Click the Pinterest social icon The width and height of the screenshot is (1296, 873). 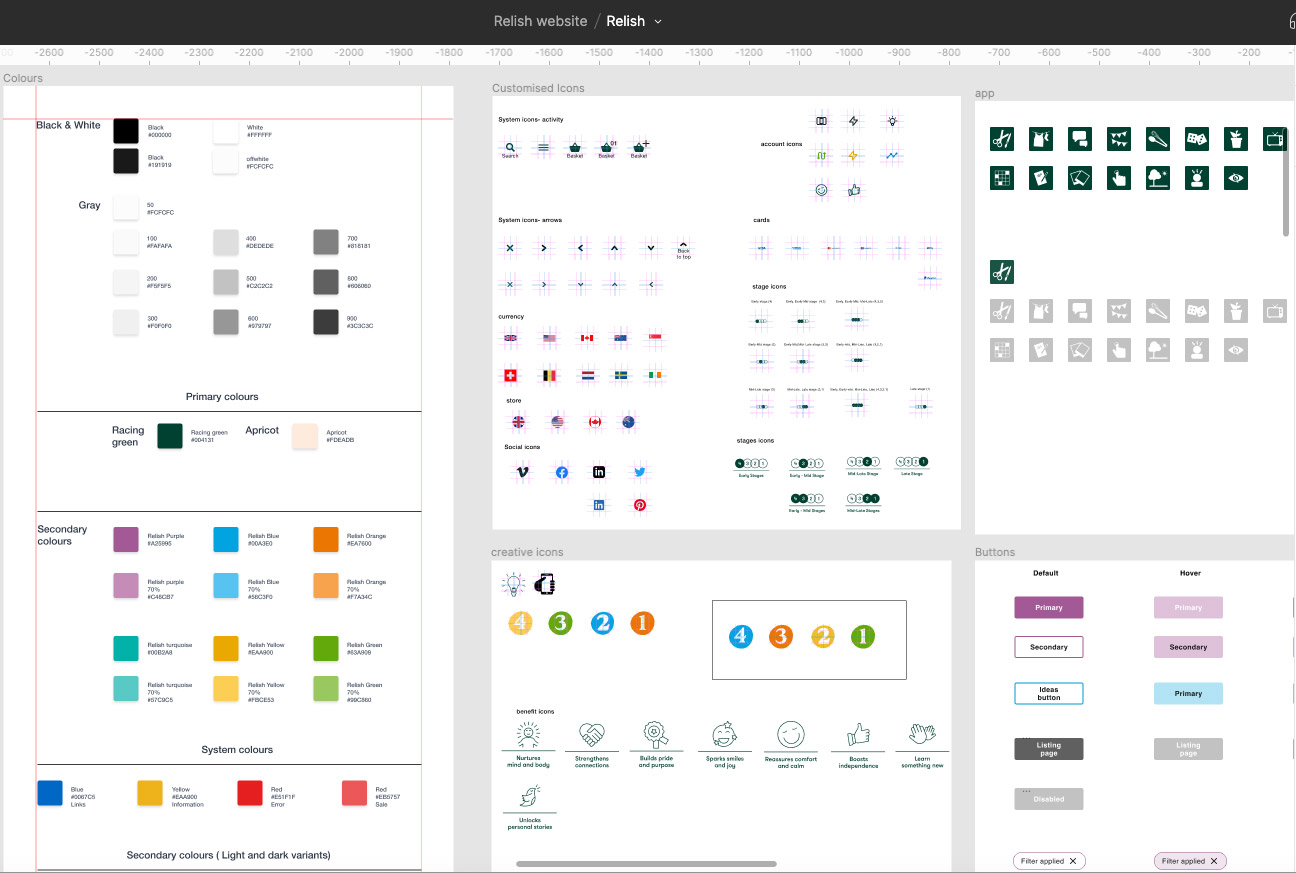pyautogui.click(x=640, y=505)
